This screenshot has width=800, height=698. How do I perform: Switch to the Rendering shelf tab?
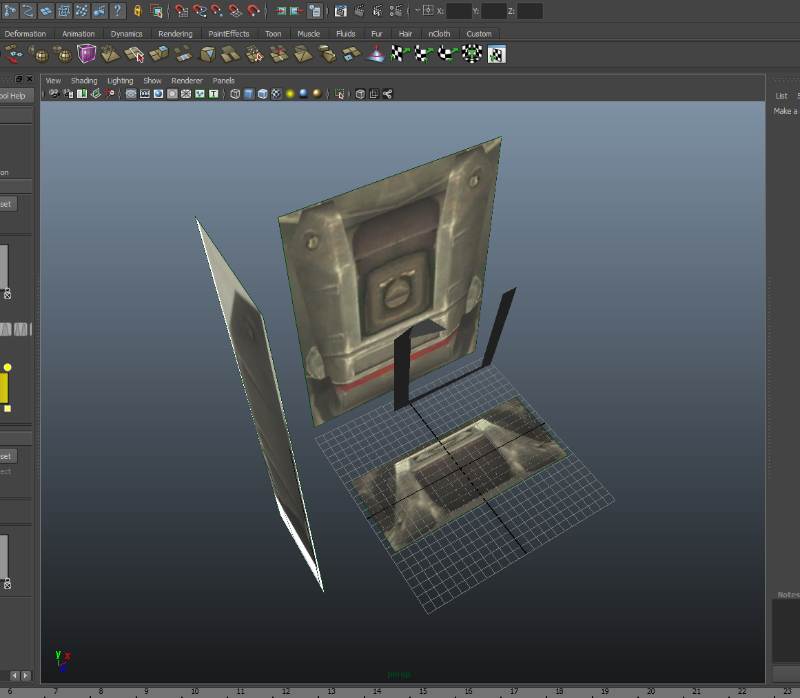coord(175,34)
